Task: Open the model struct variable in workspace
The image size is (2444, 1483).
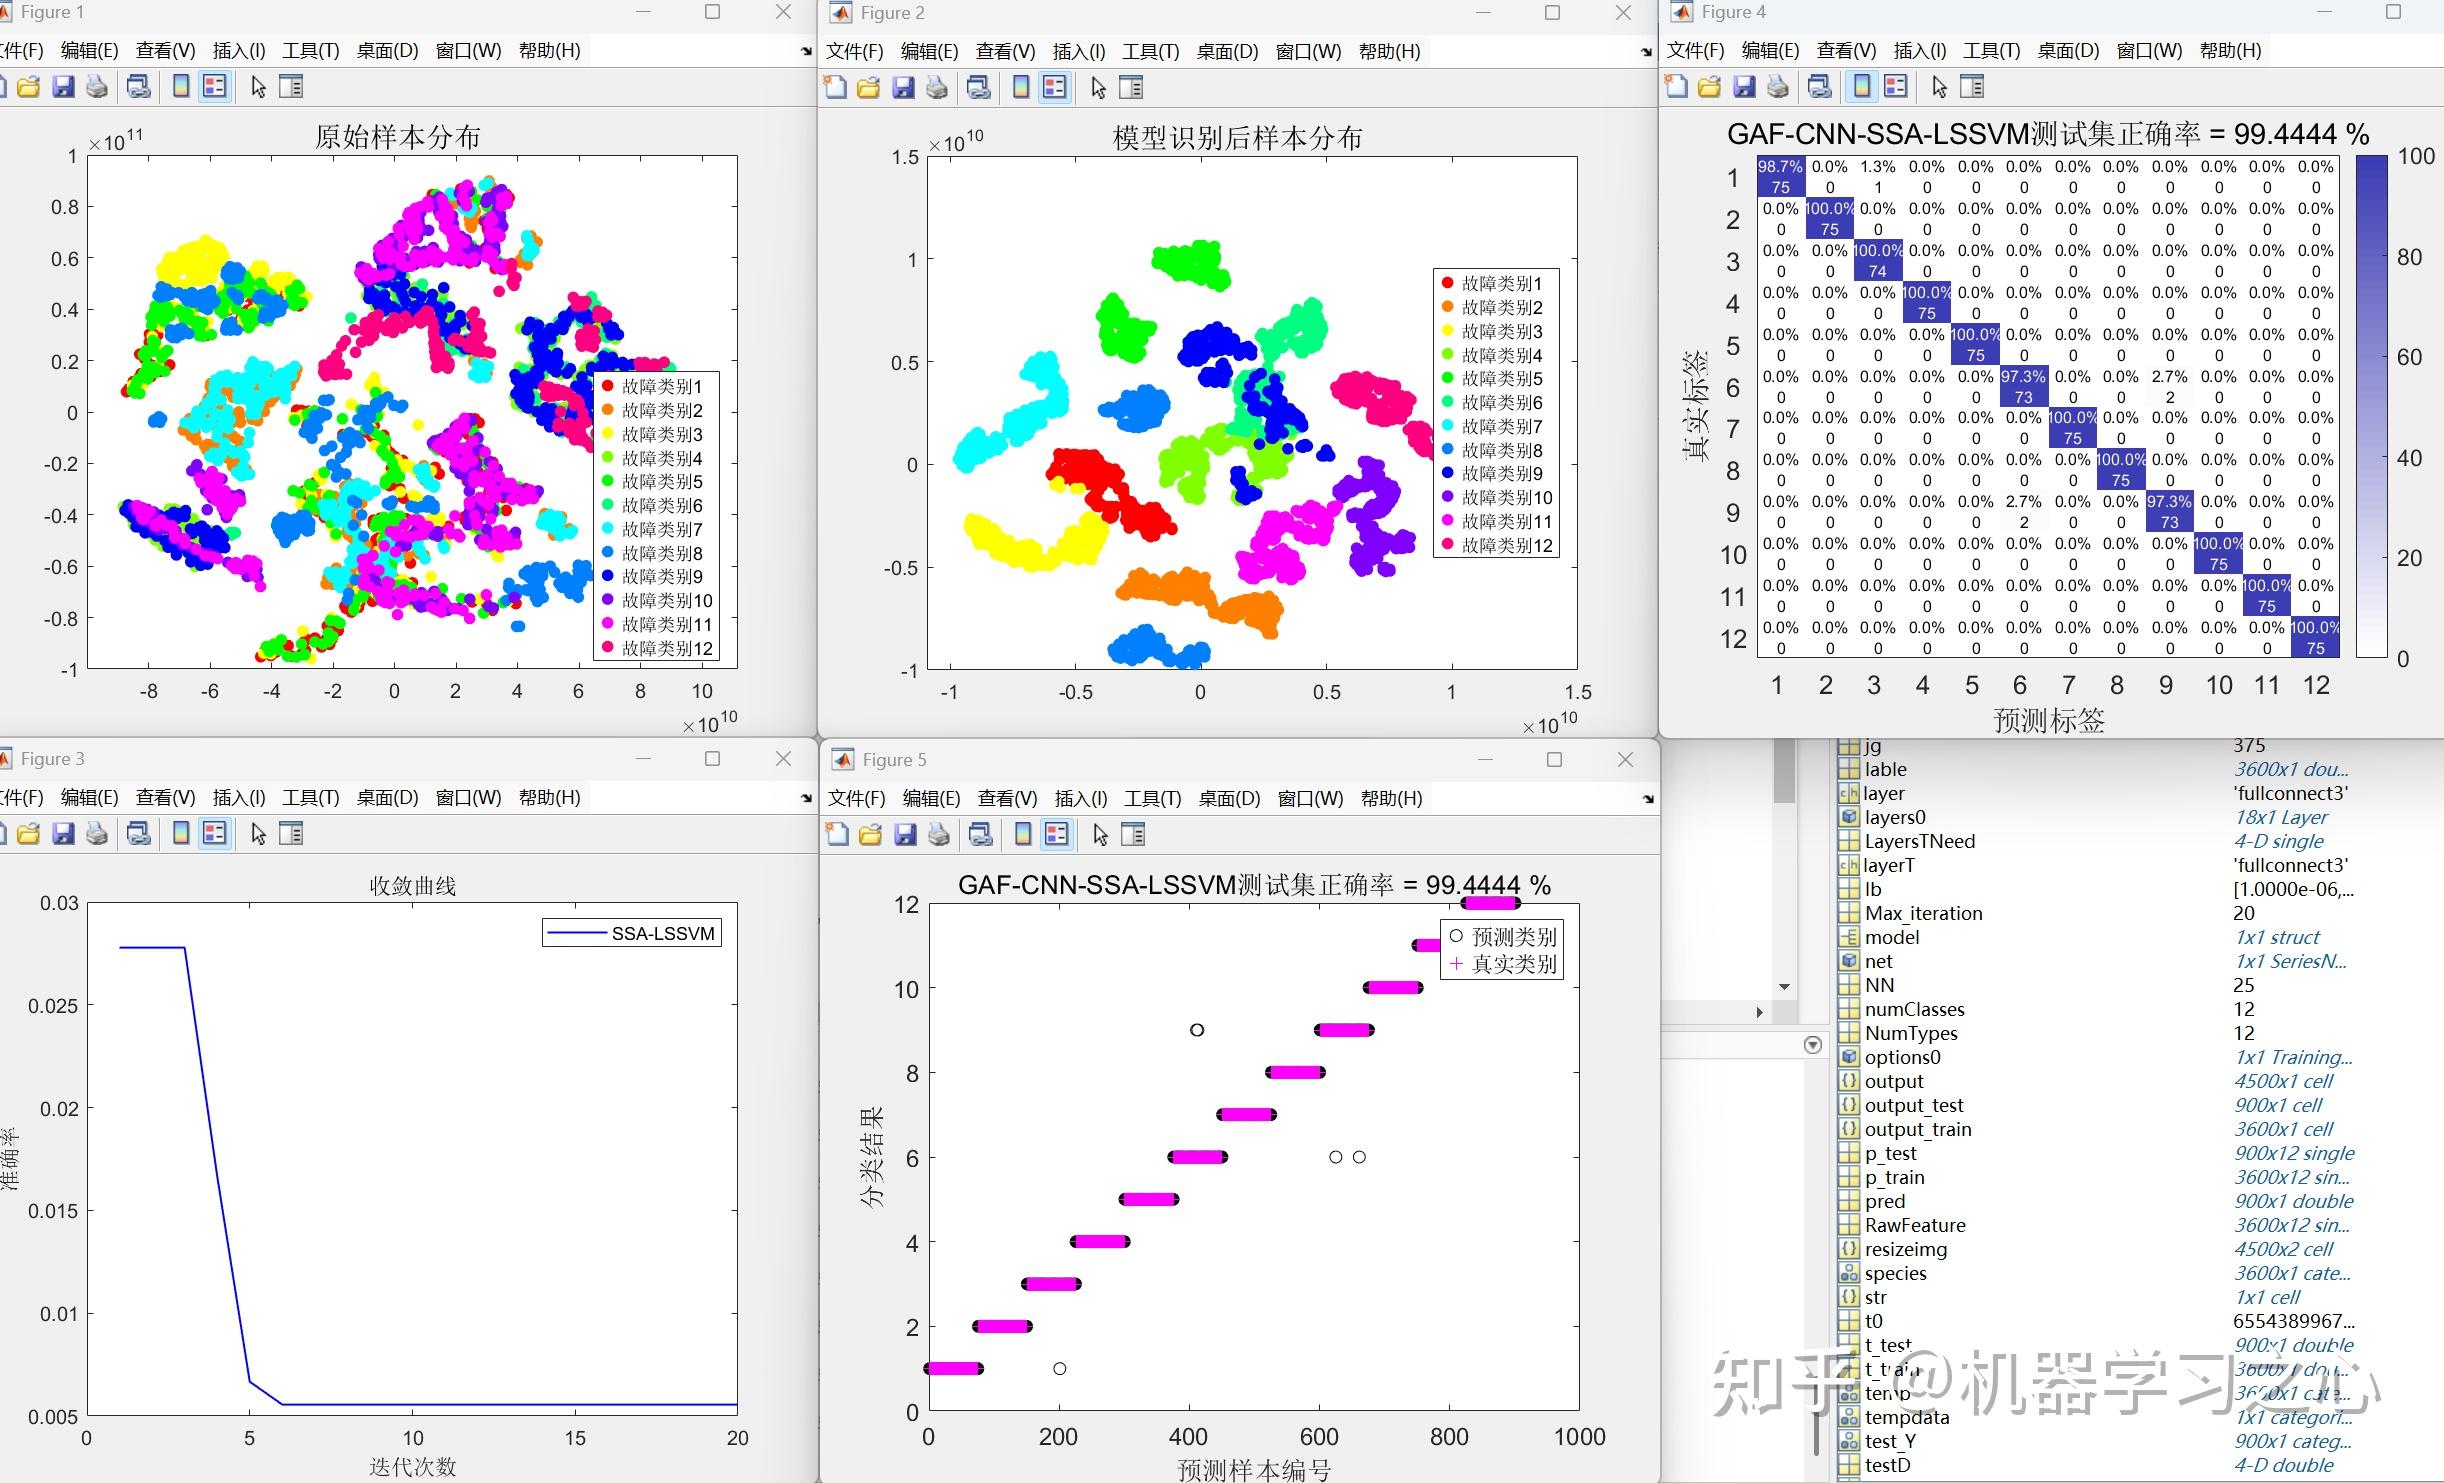Action: coord(1893,936)
